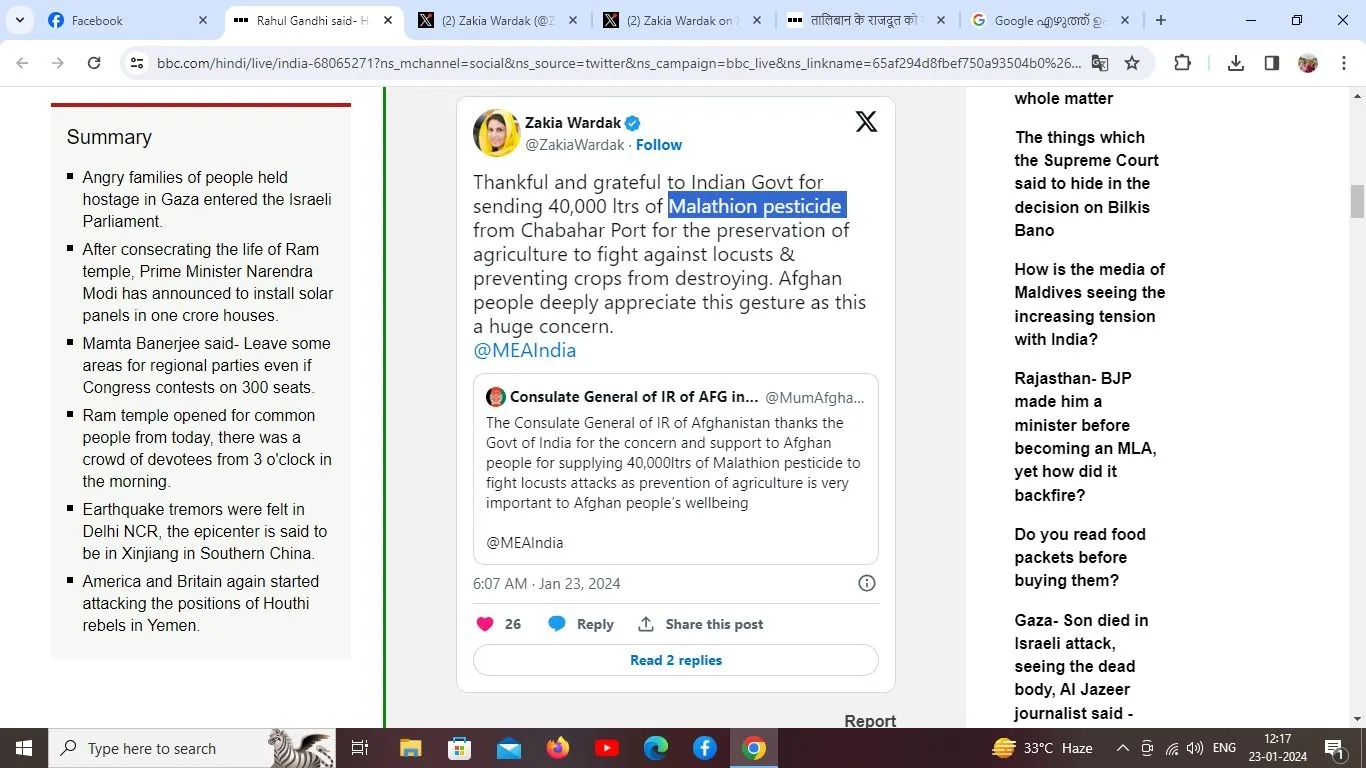The width and height of the screenshot is (1366, 768).
Task: Click Read 2 replies
Action: click(x=676, y=660)
